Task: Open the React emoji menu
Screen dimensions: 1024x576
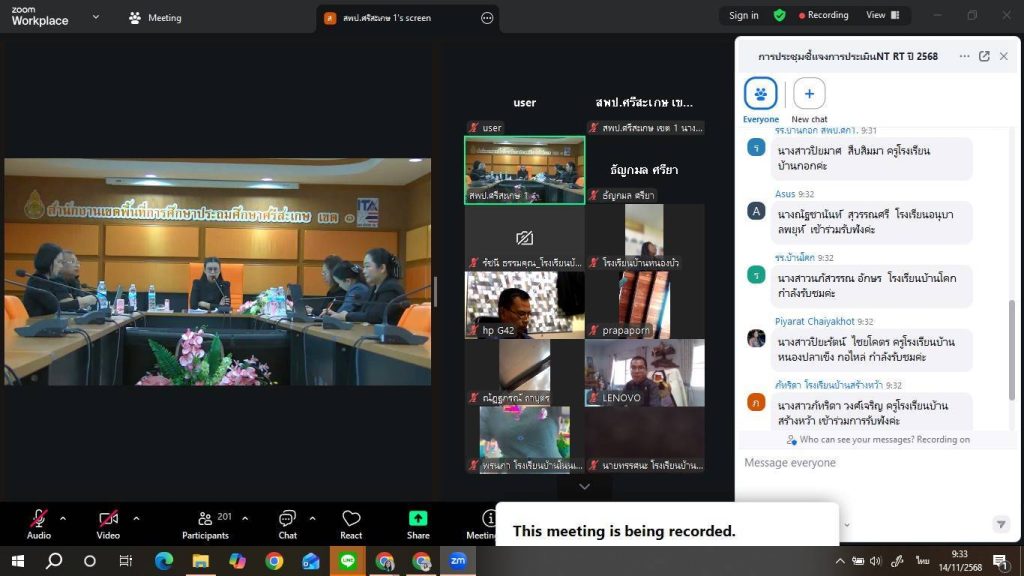Action: [x=351, y=519]
